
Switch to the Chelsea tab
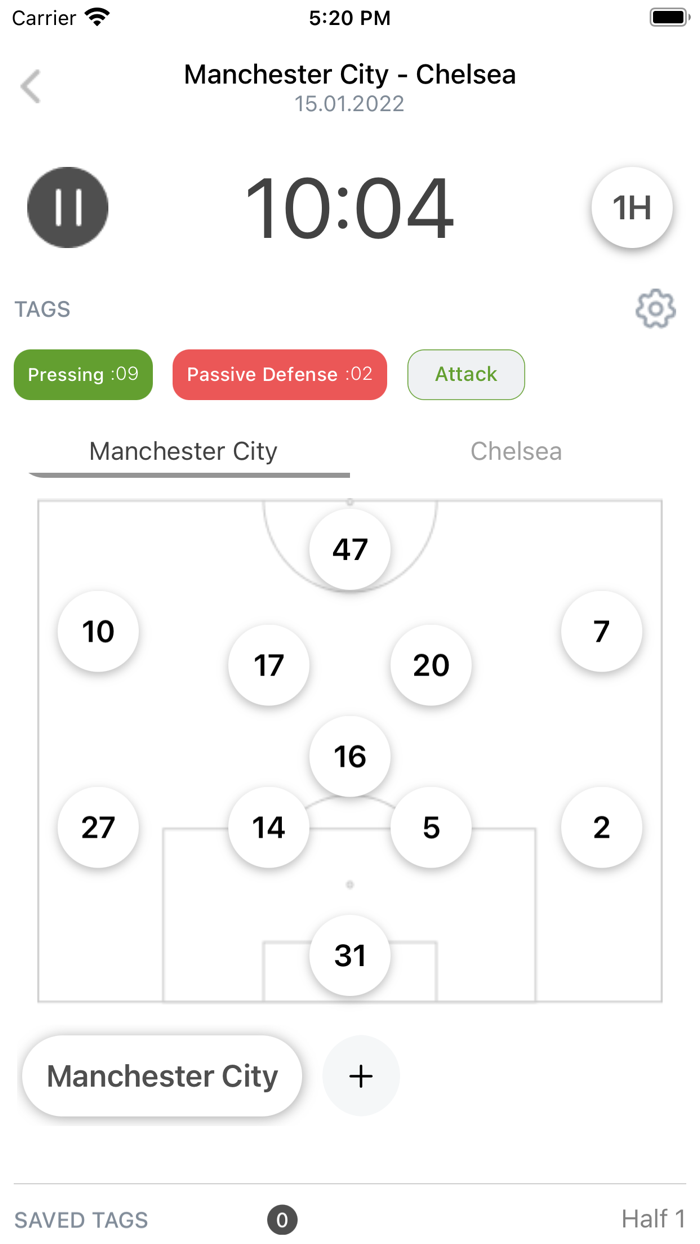click(516, 451)
